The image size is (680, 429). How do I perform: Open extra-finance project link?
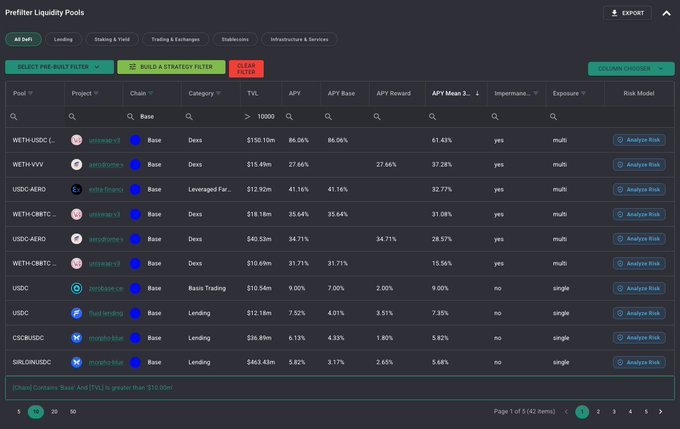(x=106, y=189)
